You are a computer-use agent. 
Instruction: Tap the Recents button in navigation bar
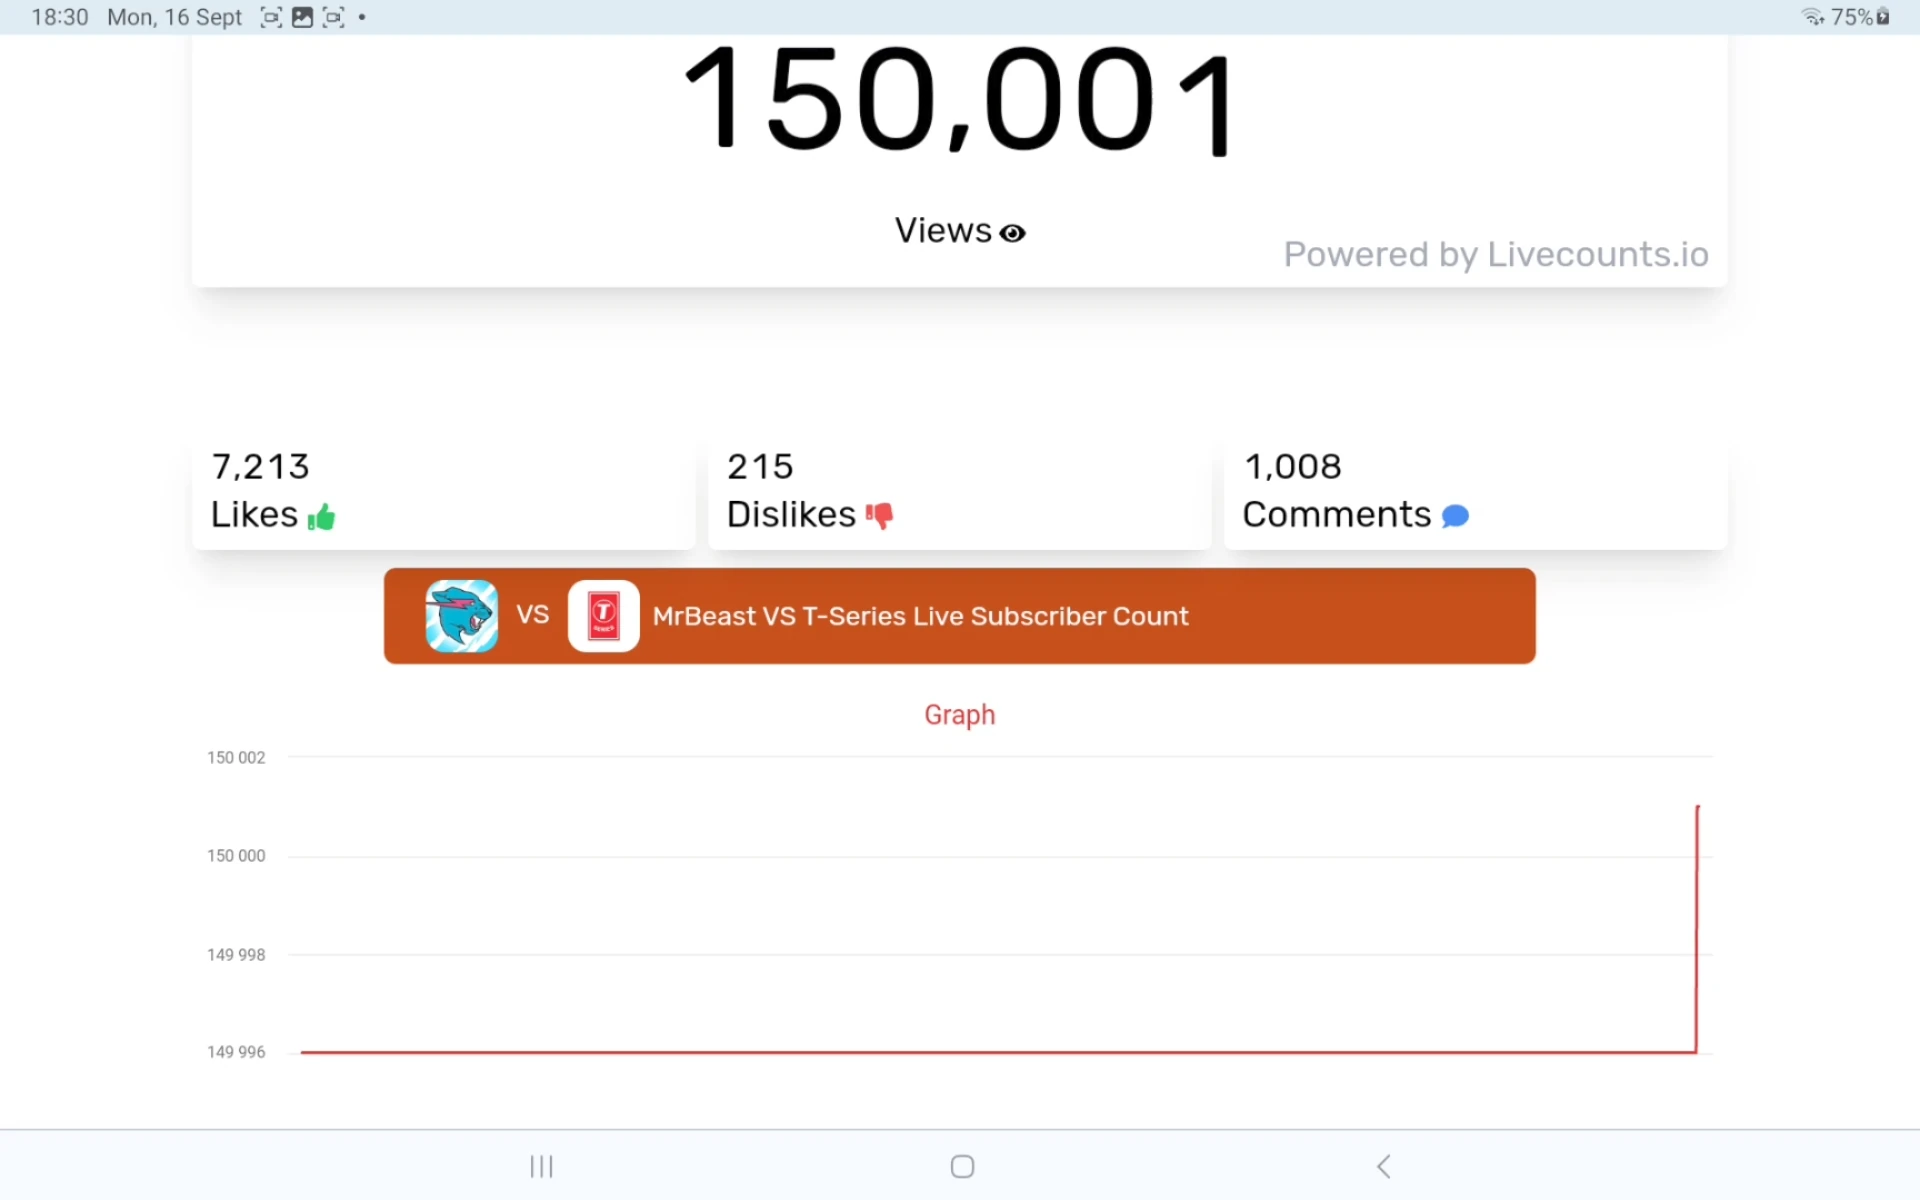(x=541, y=1165)
